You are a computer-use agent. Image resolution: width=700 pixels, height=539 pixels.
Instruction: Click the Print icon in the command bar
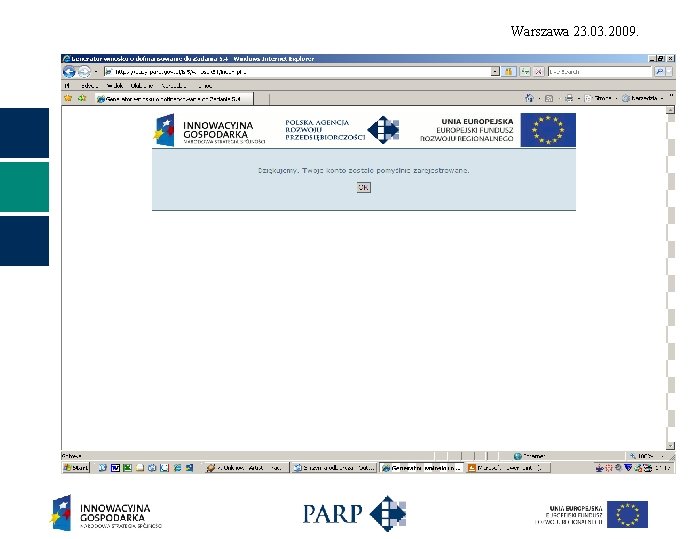click(x=568, y=98)
